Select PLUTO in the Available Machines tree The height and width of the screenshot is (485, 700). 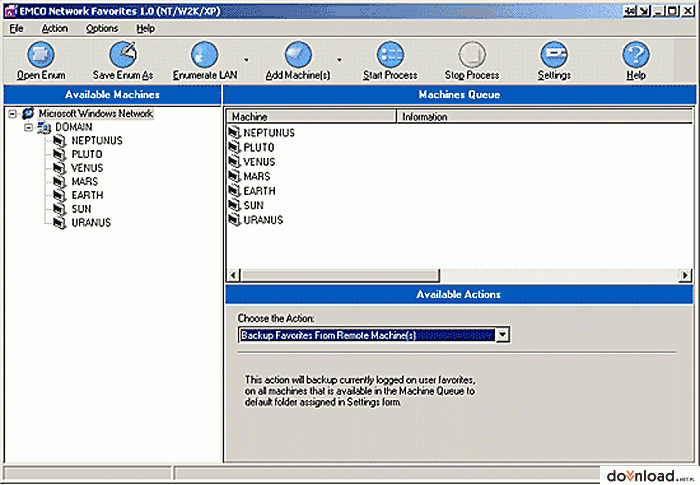pos(87,155)
